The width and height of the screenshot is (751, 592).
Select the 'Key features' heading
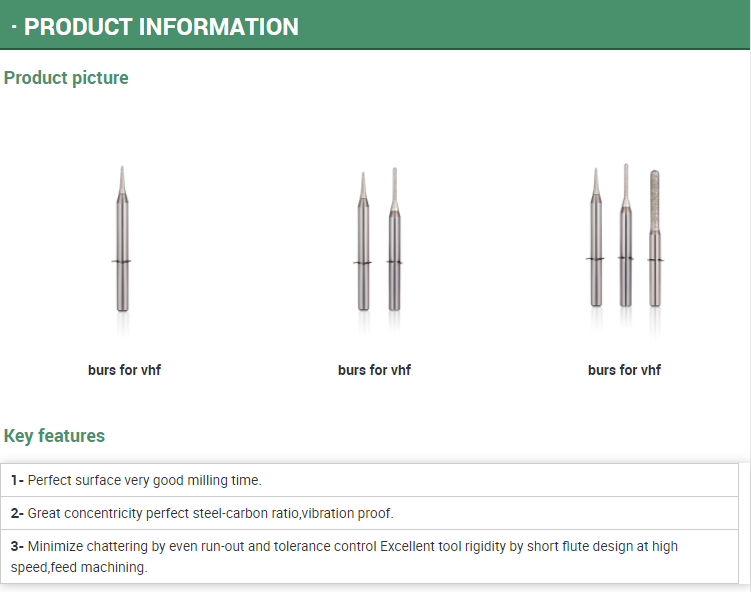(x=54, y=436)
